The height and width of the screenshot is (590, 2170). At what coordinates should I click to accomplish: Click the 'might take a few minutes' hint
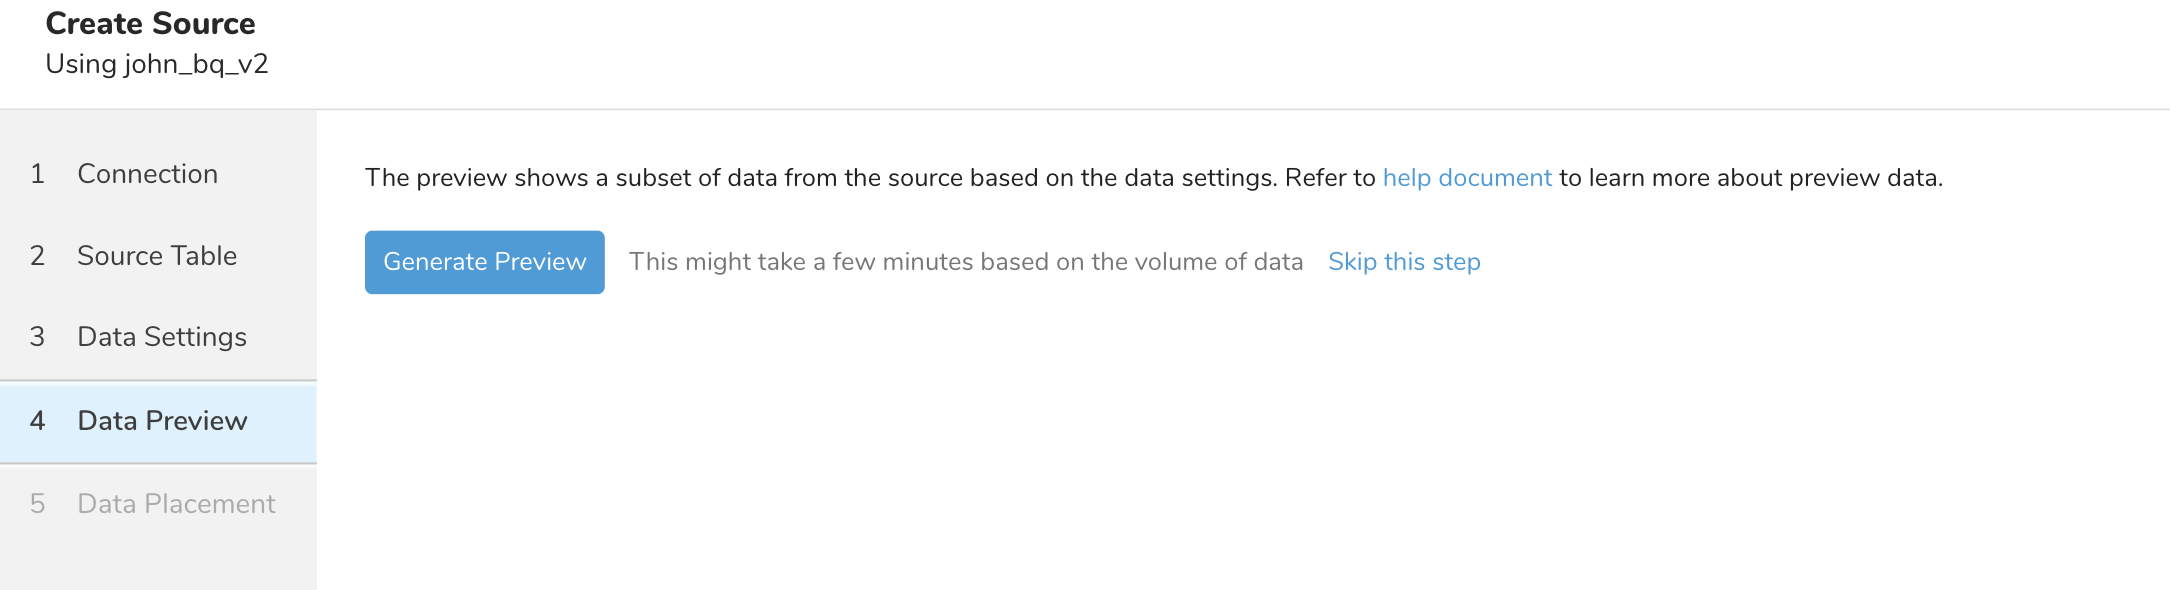point(965,262)
